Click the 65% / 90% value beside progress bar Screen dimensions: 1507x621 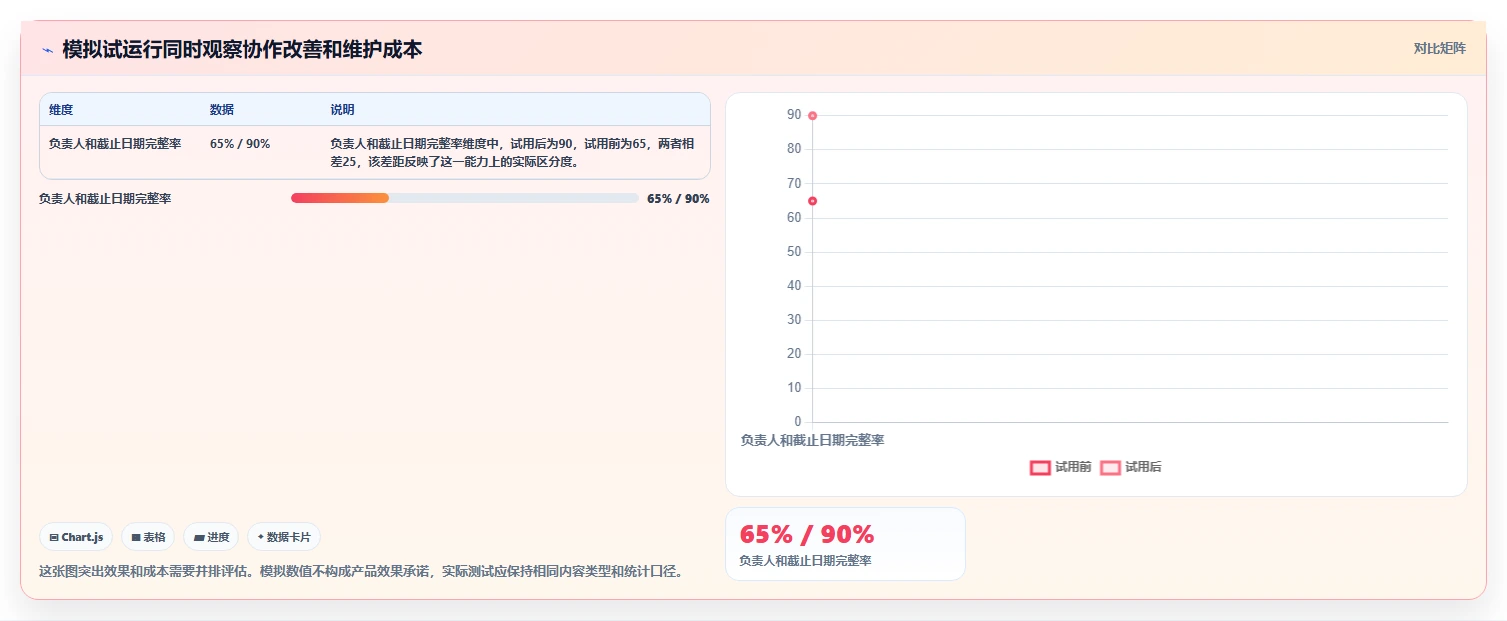(678, 199)
